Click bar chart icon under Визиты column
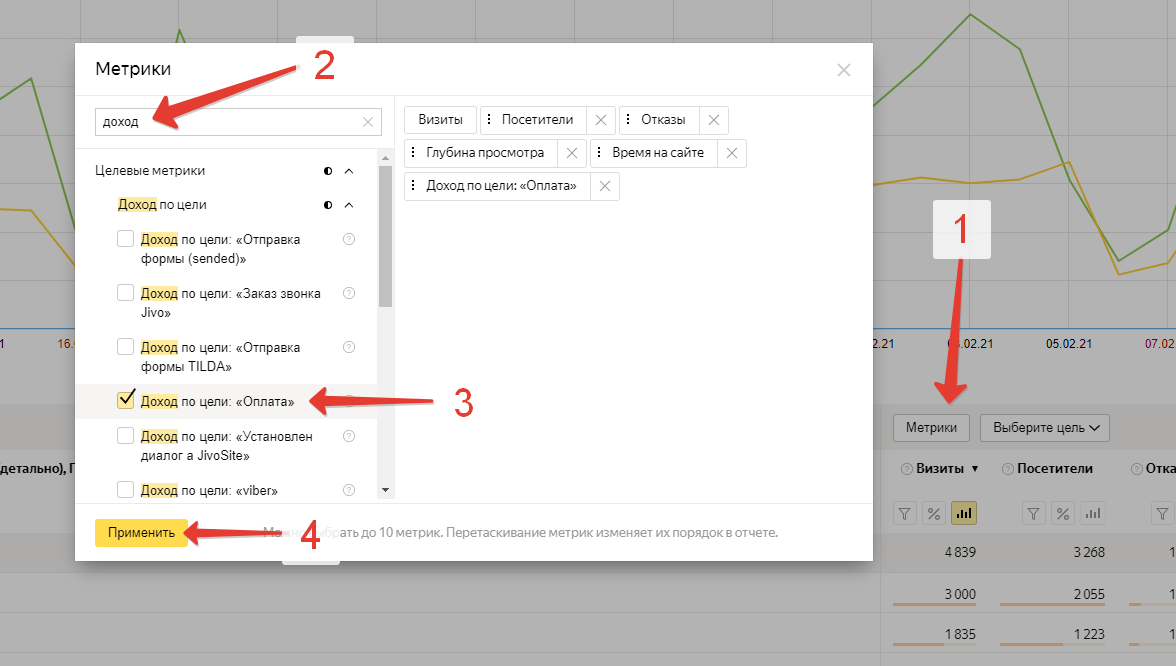The width and height of the screenshot is (1176, 666). click(964, 514)
